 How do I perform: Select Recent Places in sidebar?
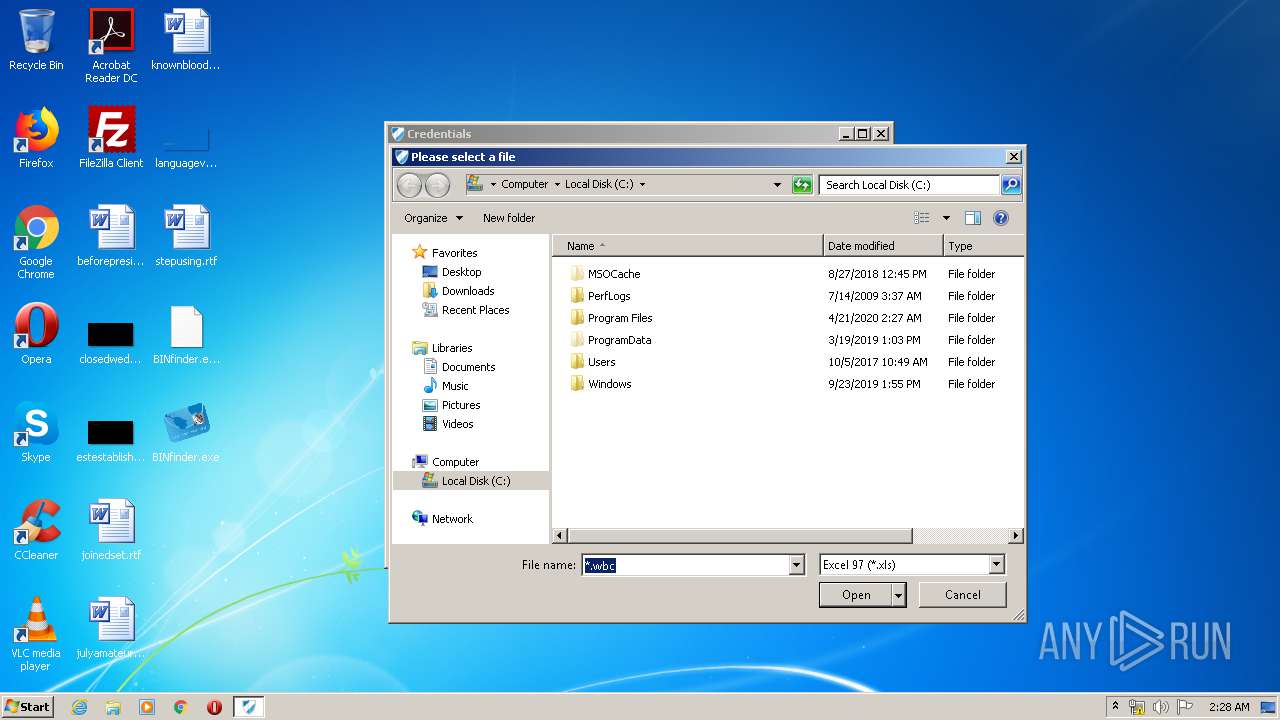[x=475, y=310]
